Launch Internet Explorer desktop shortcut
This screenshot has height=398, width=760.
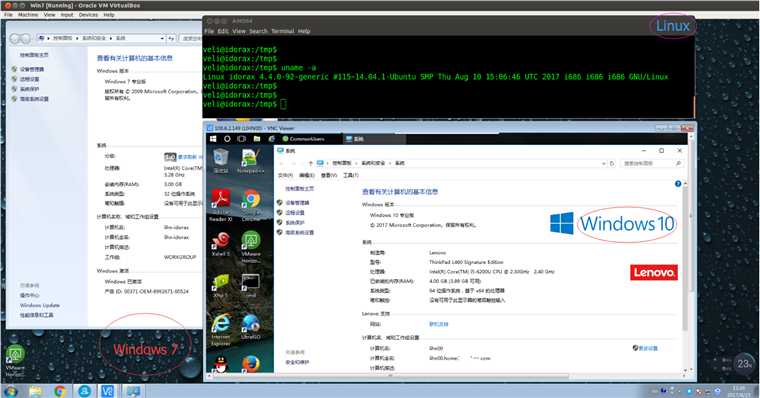(x=221, y=329)
